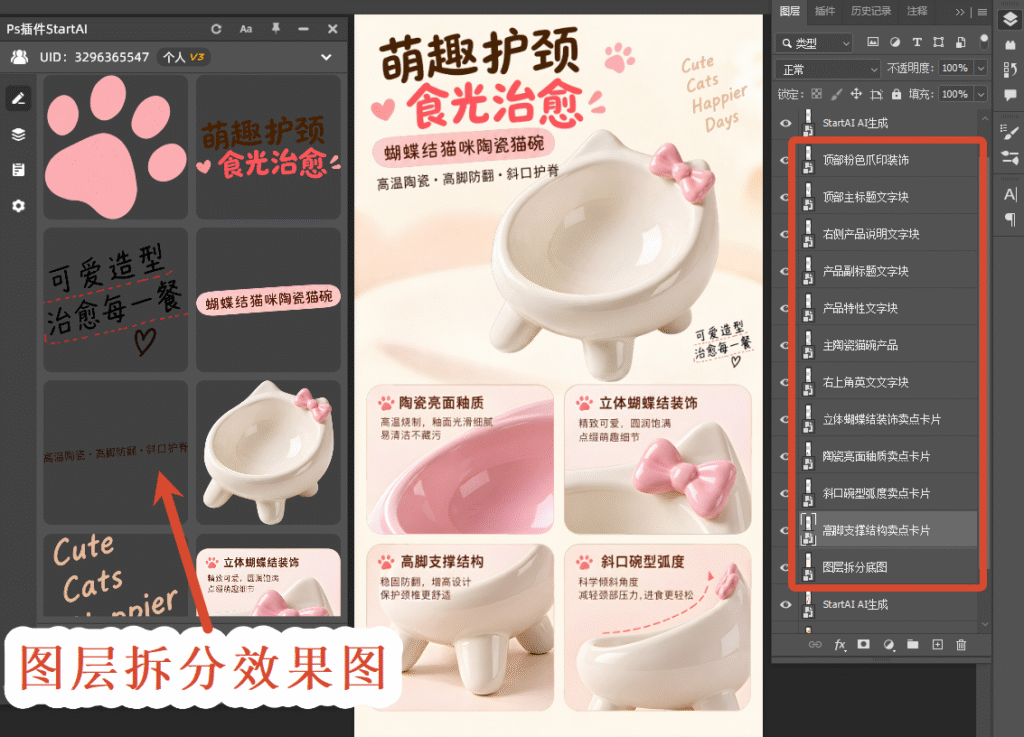This screenshot has height=737, width=1024.
Task: Toggle visibility of 图层拆分底图 layer
Action: coord(786,568)
